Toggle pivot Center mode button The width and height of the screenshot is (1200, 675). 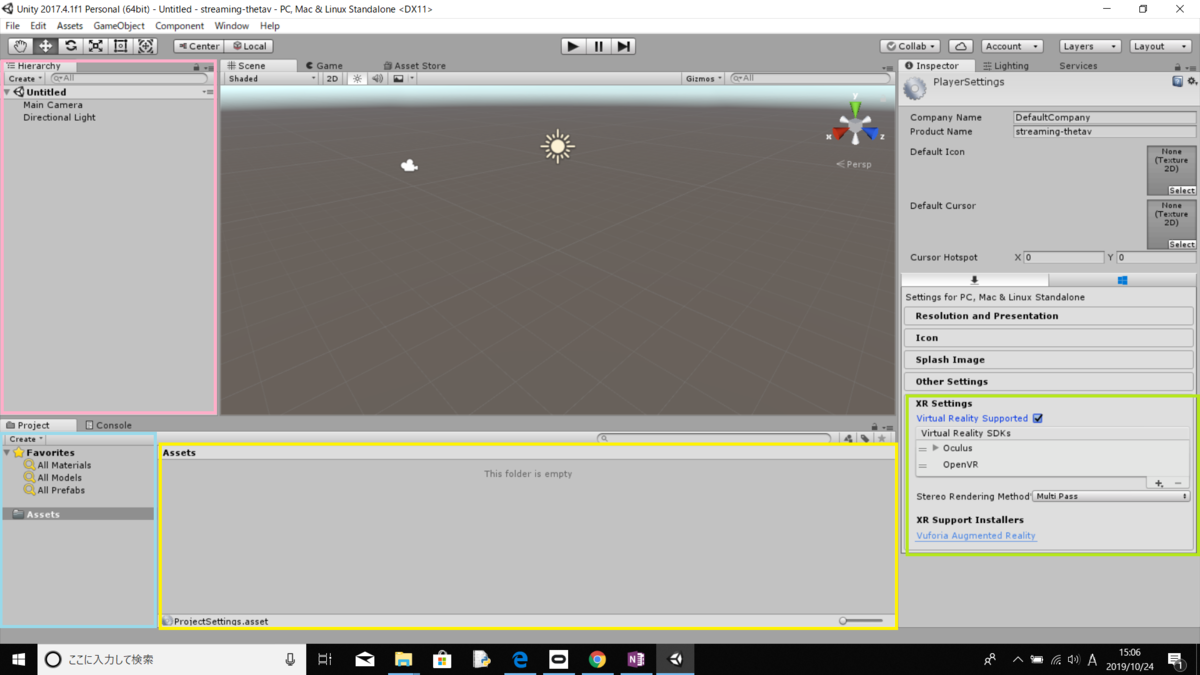pyautogui.click(x=198, y=46)
